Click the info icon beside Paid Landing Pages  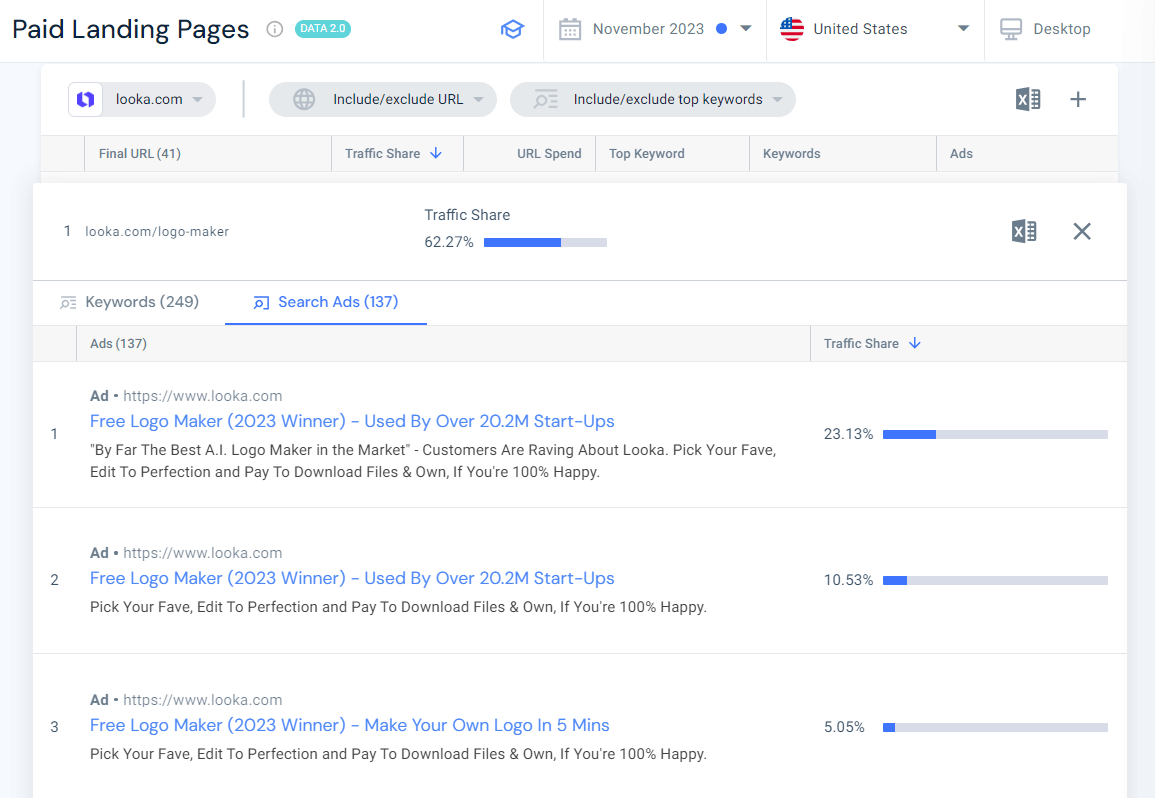(x=275, y=29)
